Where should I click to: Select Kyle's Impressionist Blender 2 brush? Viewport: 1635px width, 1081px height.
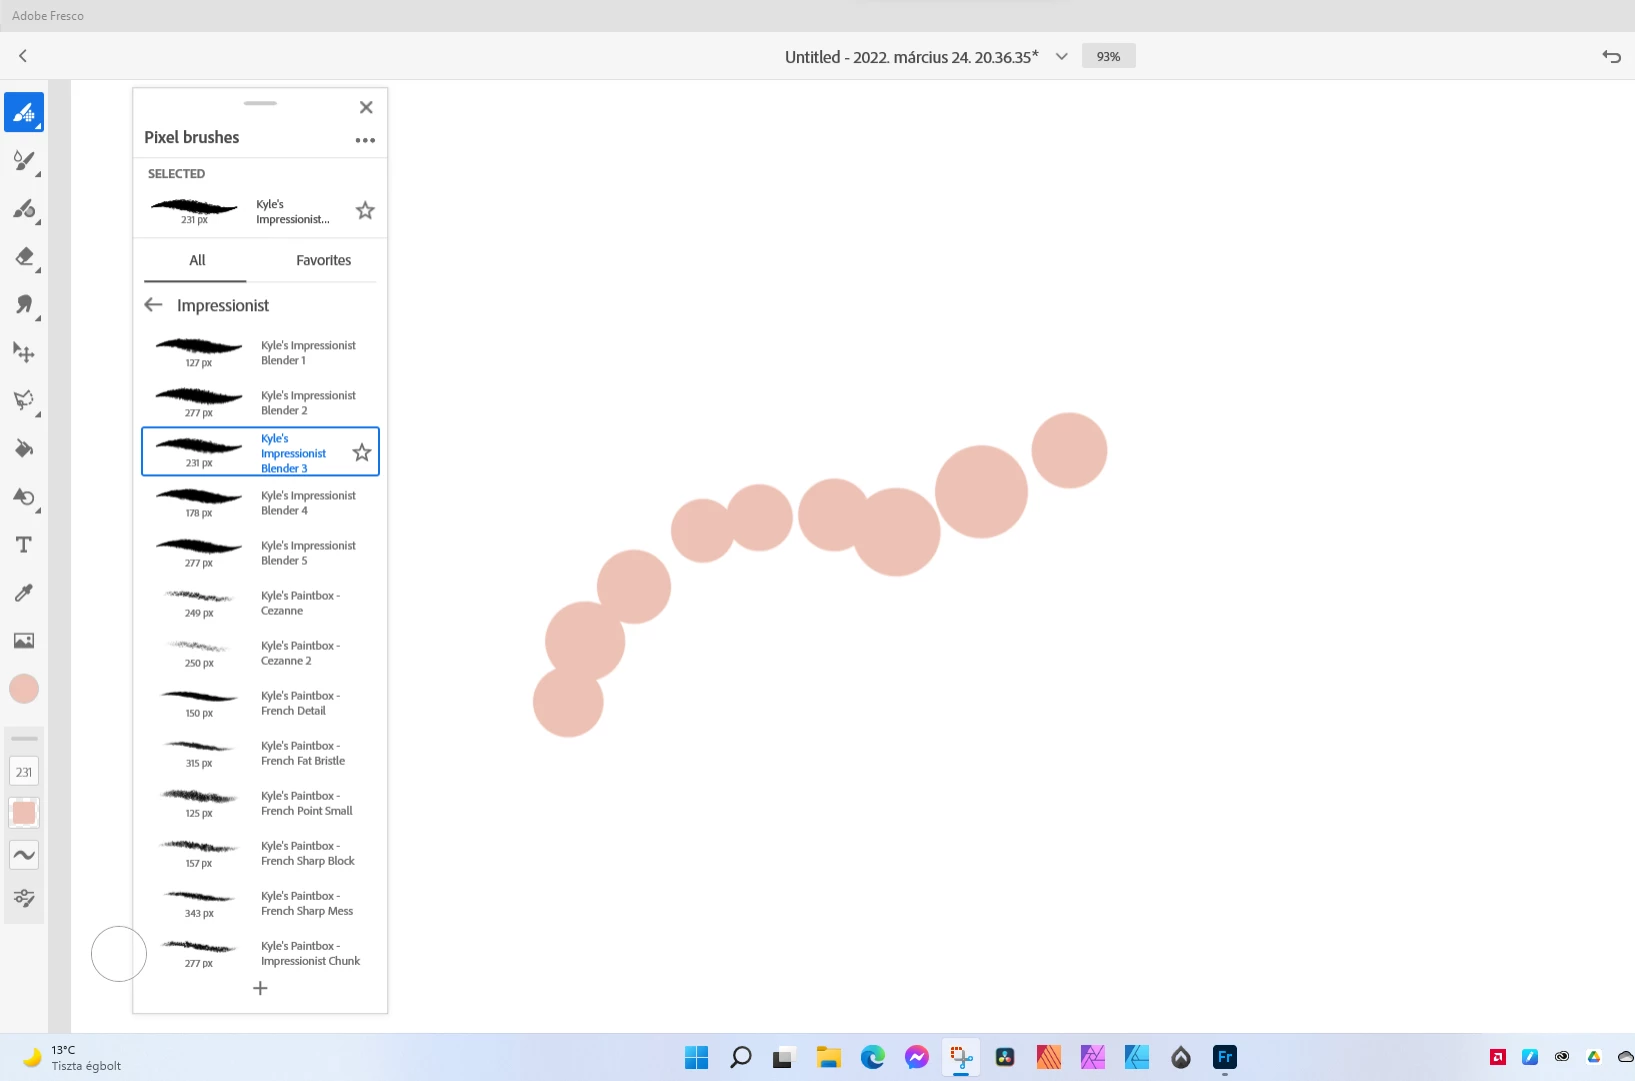tap(260, 402)
